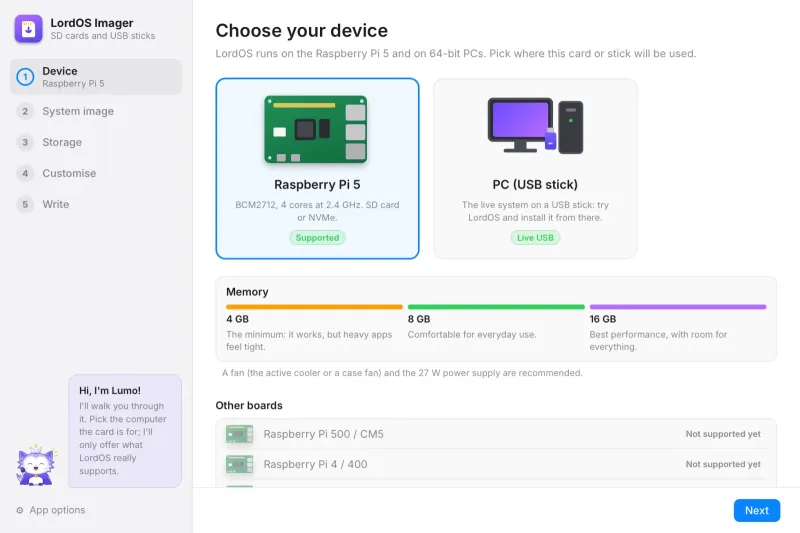
Task: Click the Raspberry Pi 500 / CM5 board icon
Action: pos(239,434)
